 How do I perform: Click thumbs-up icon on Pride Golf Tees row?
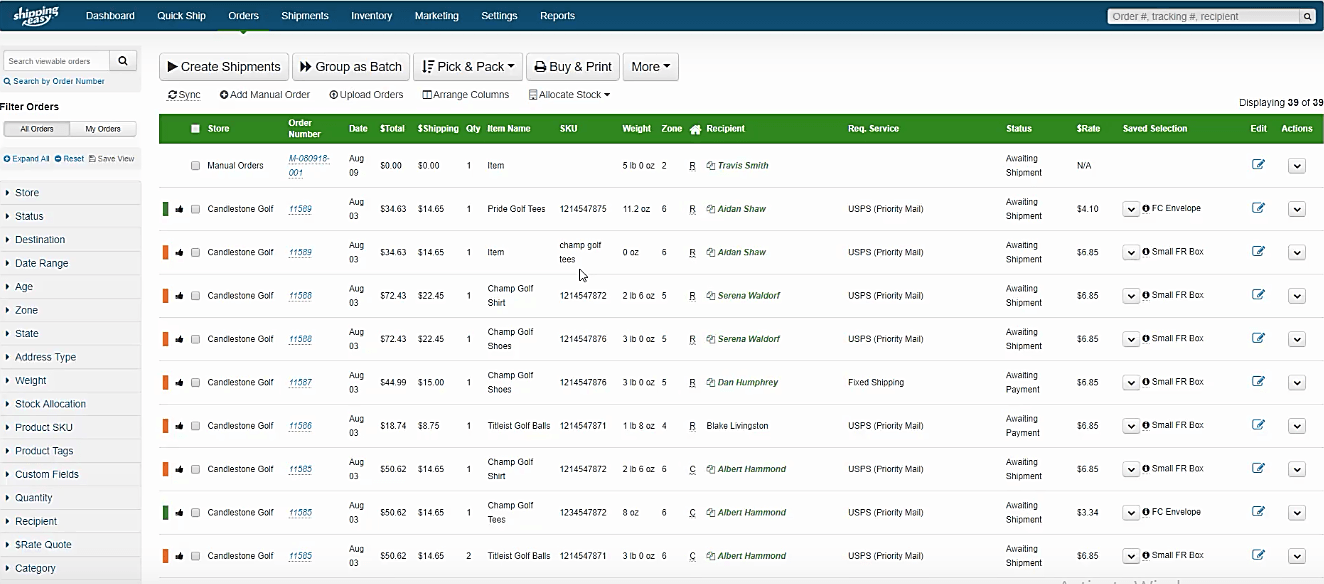(179, 209)
